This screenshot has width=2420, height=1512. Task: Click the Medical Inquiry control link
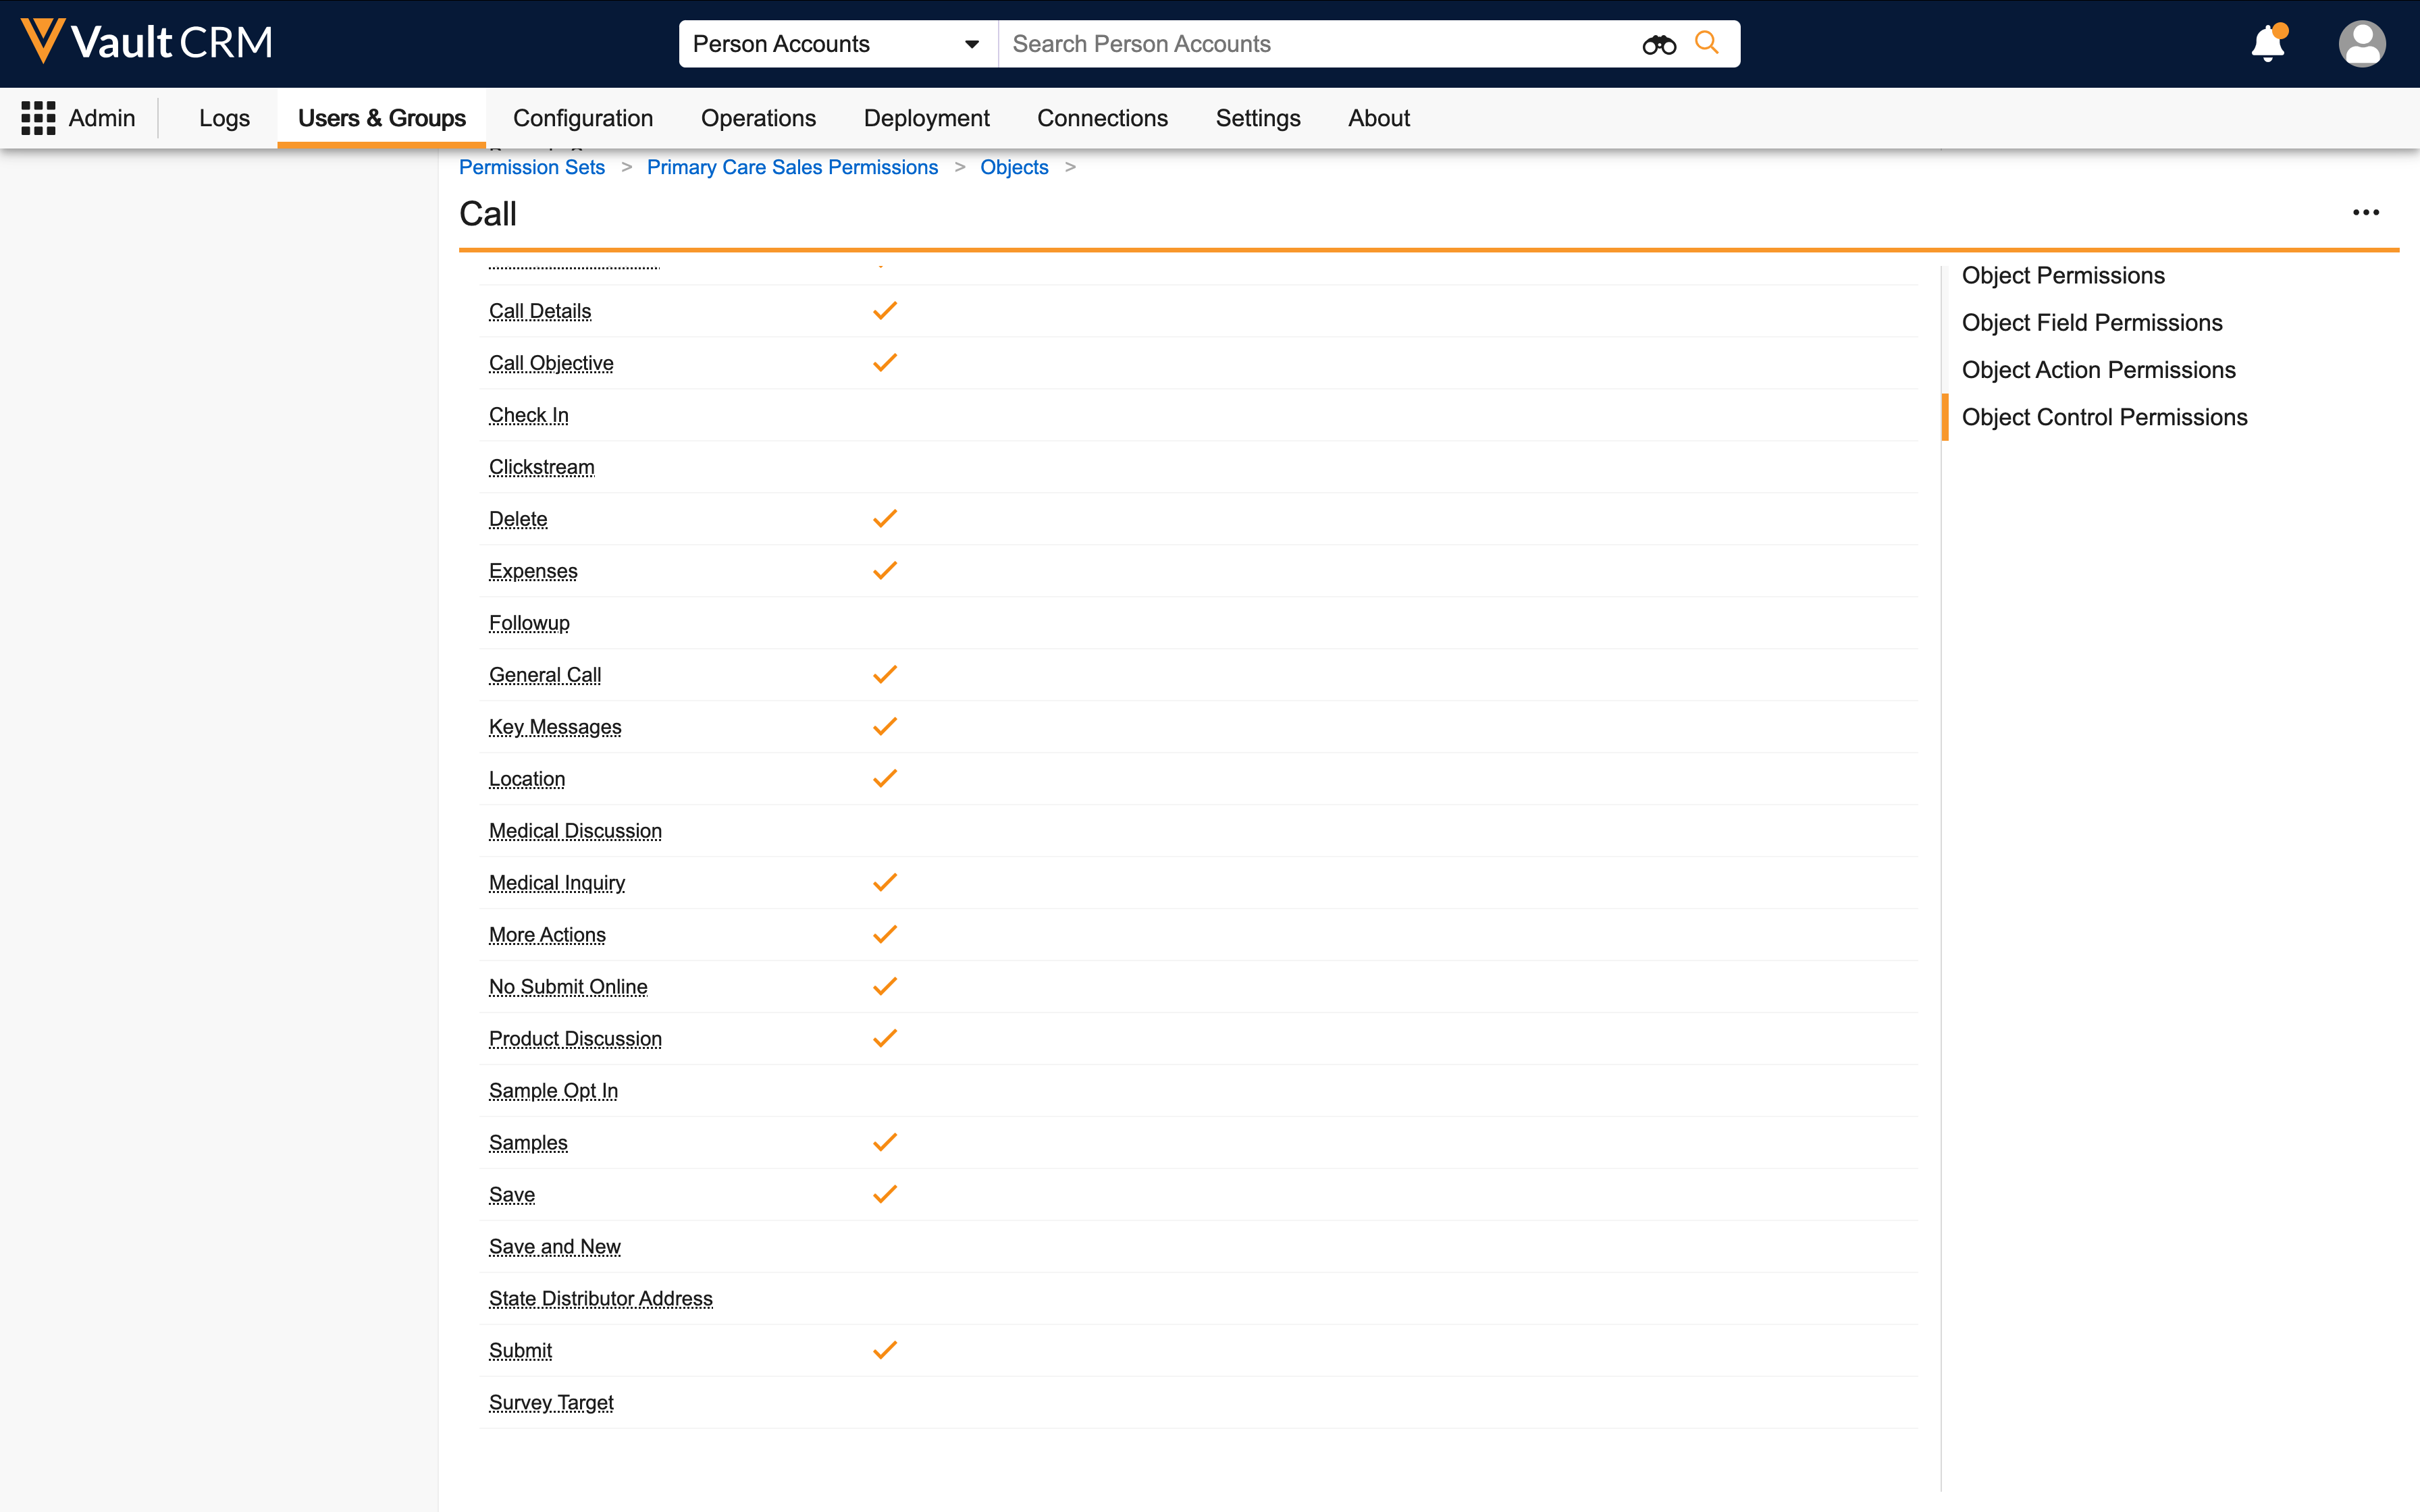coord(556,883)
